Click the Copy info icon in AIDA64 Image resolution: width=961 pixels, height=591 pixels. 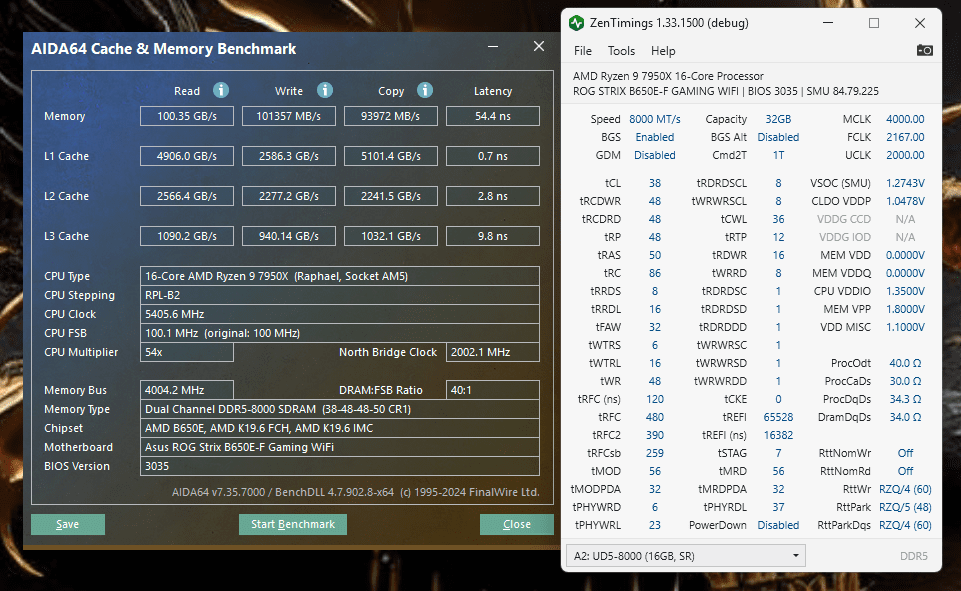point(425,91)
